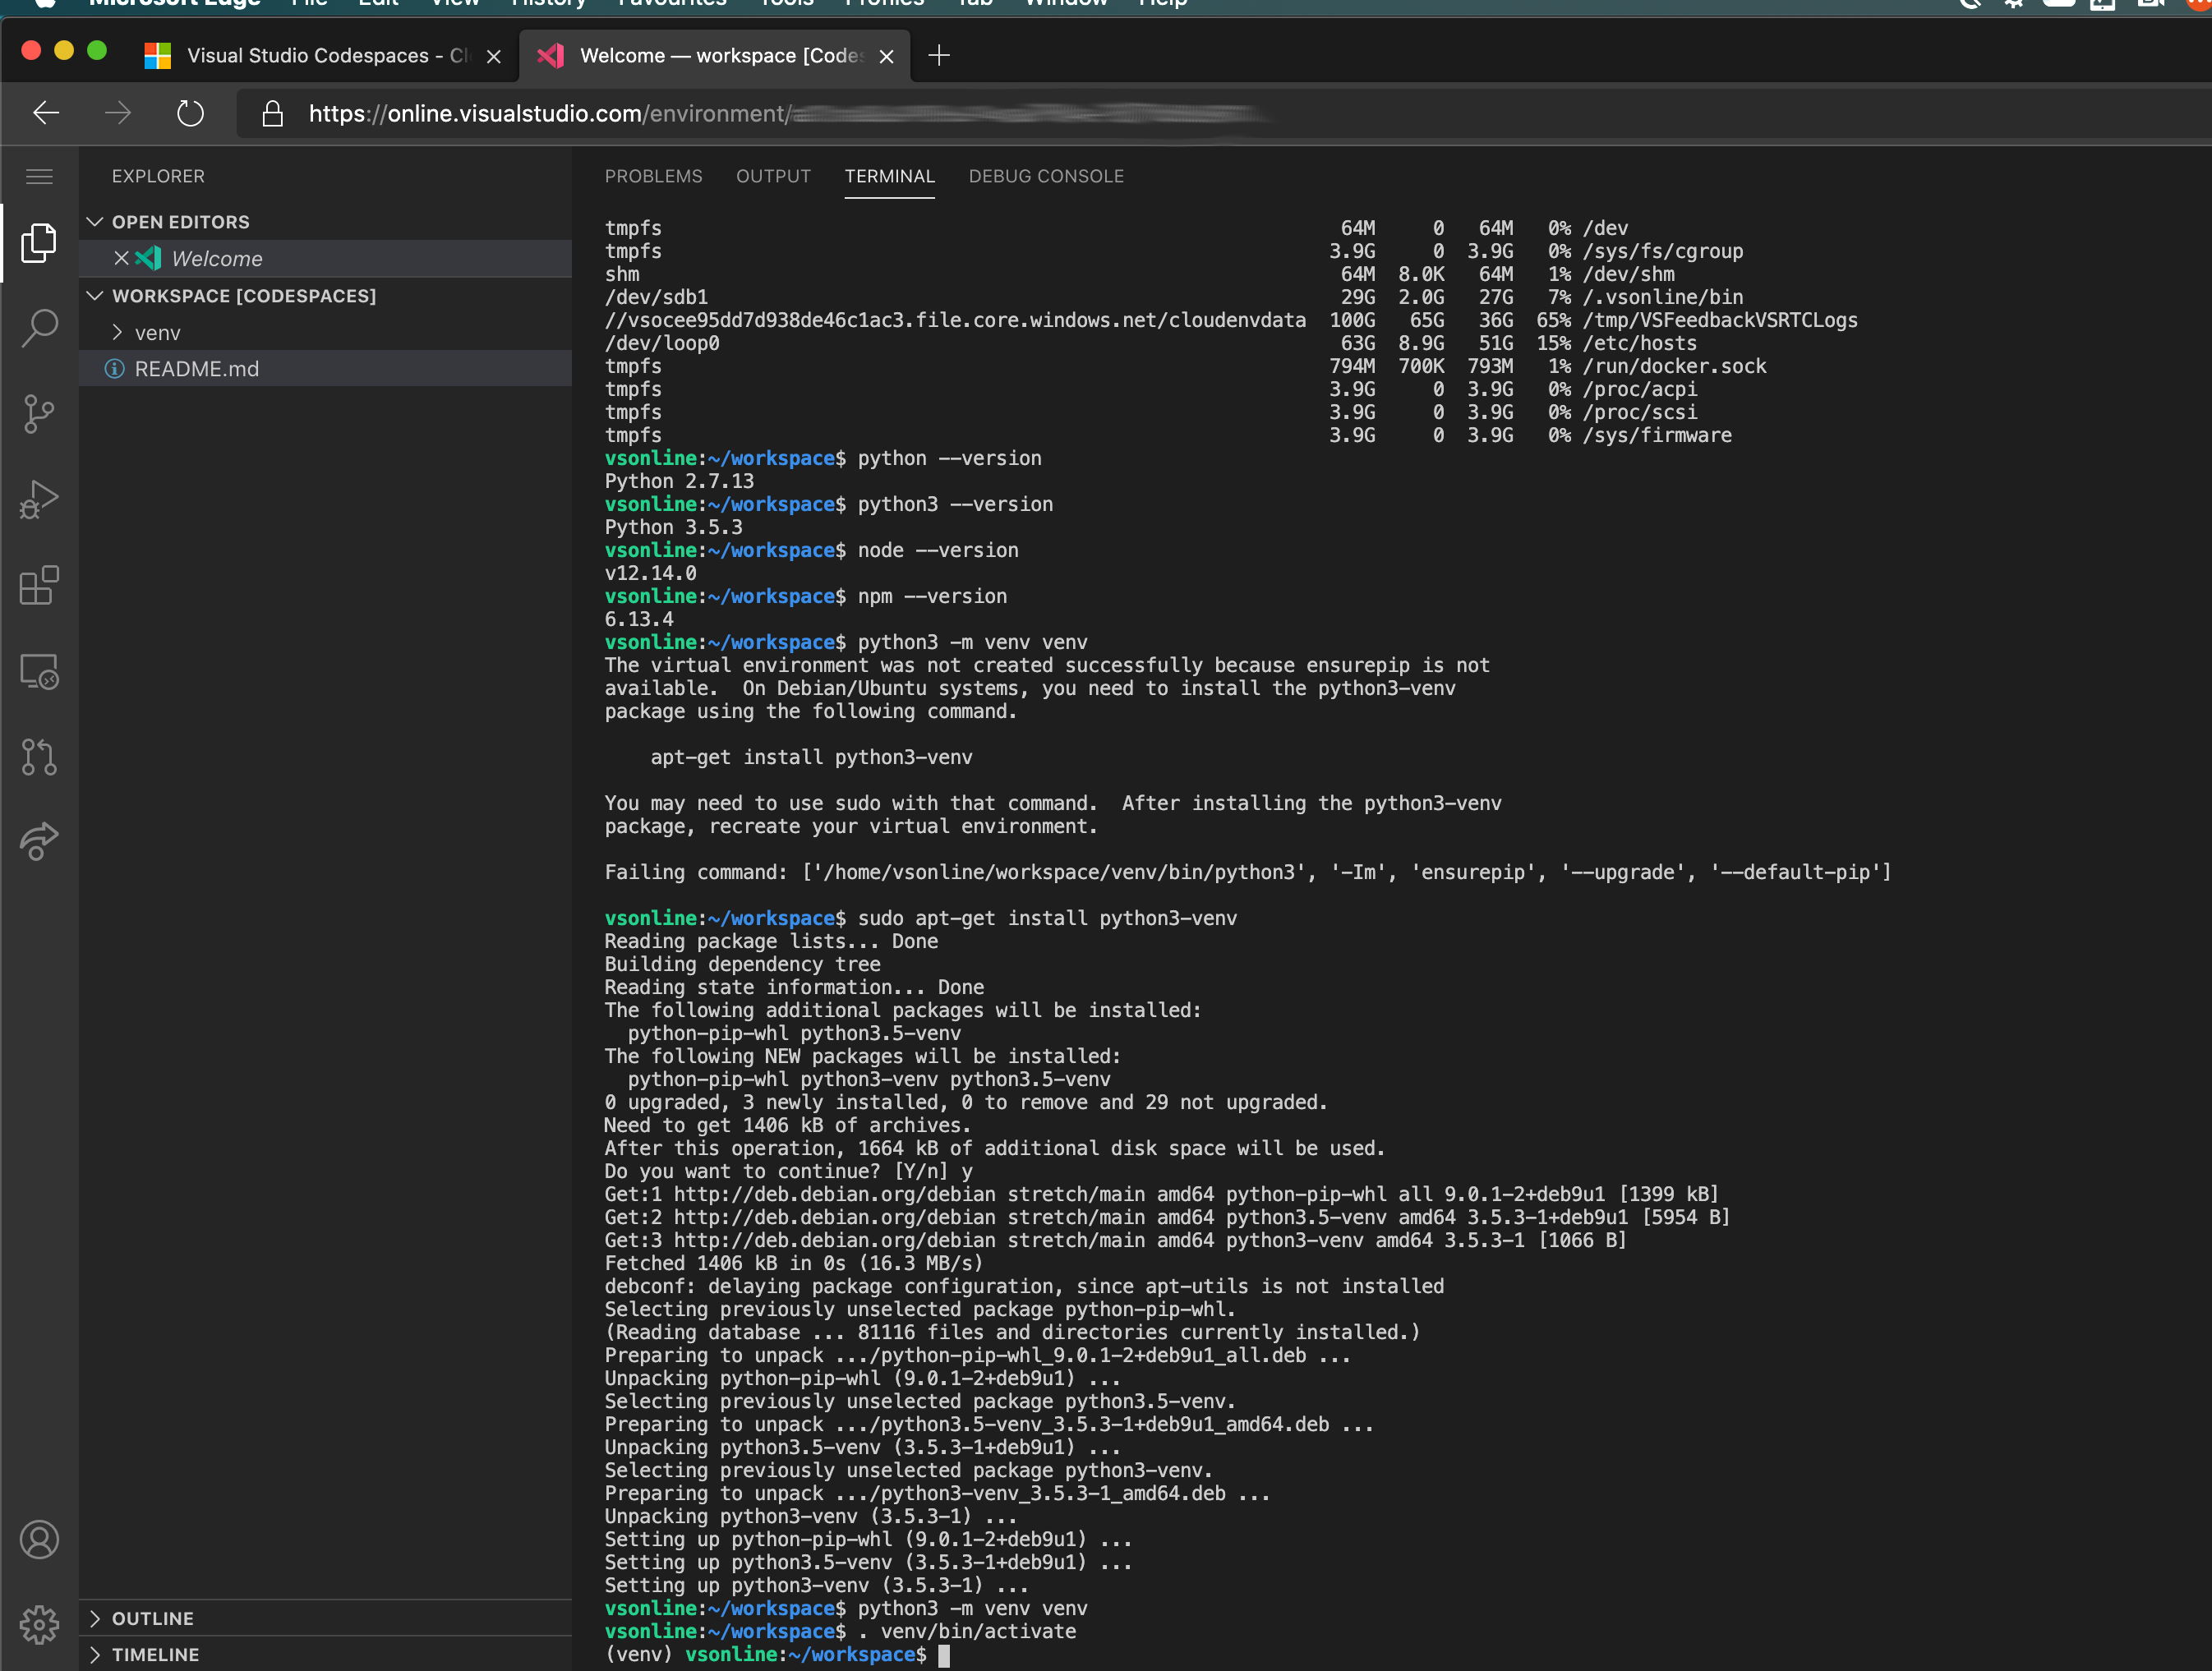The height and width of the screenshot is (1671, 2212).
Task: Open the Explorer view in activity bar
Action: [x=39, y=241]
